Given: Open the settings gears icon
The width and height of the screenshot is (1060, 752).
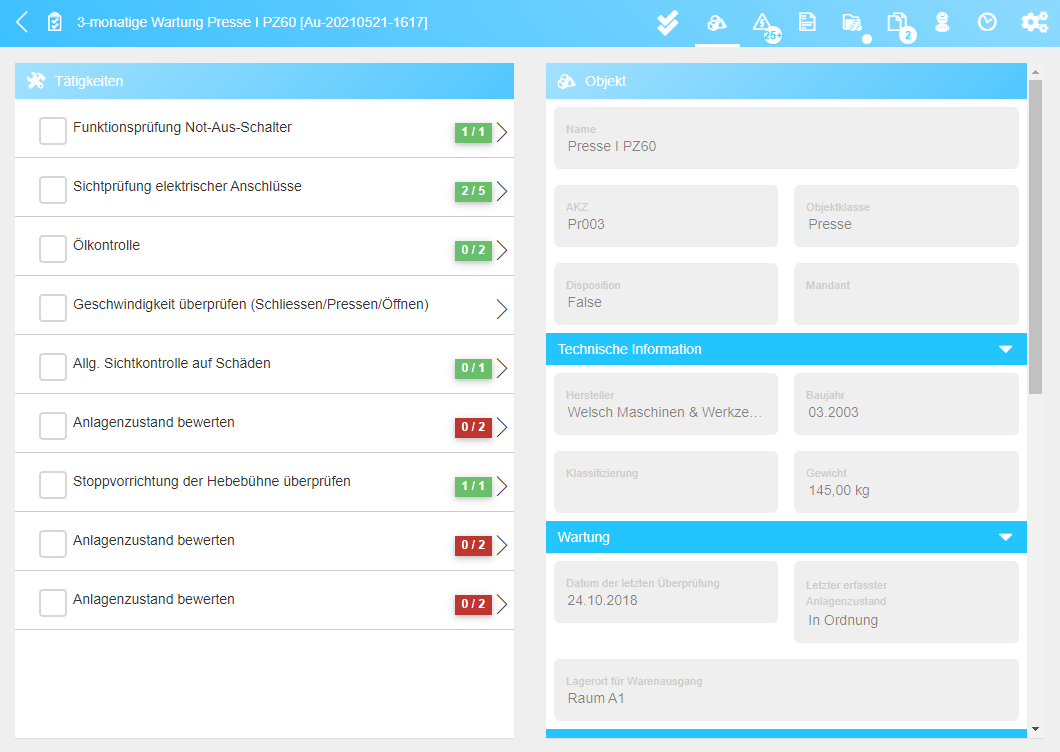Looking at the screenshot, I should point(1034,22).
